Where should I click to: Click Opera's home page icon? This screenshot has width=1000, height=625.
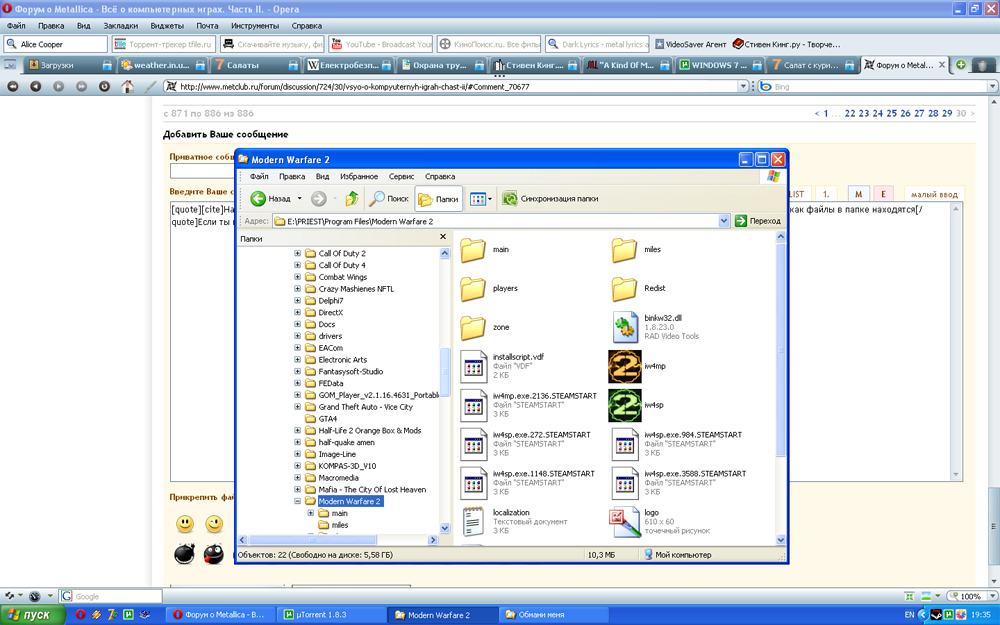point(127,87)
